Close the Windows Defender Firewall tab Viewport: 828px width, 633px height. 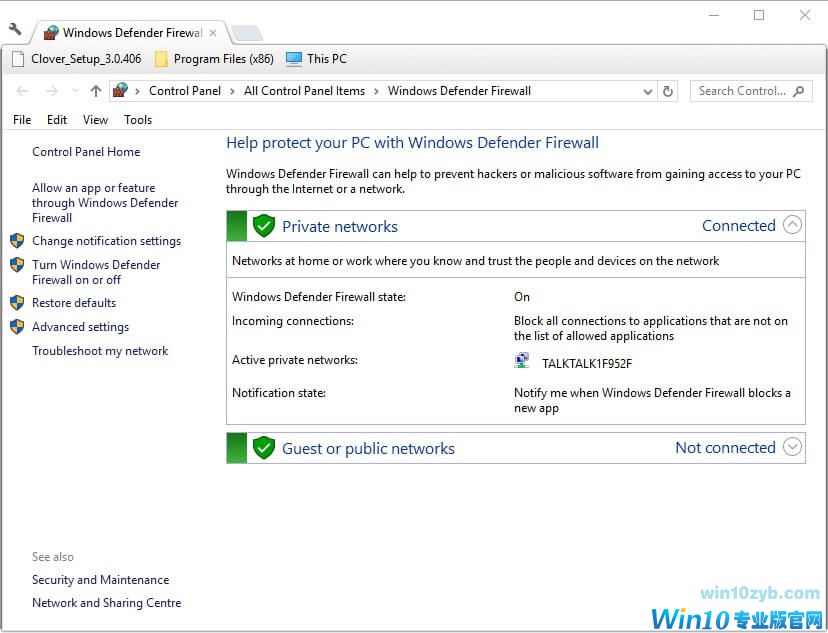pyautogui.click(x=213, y=33)
